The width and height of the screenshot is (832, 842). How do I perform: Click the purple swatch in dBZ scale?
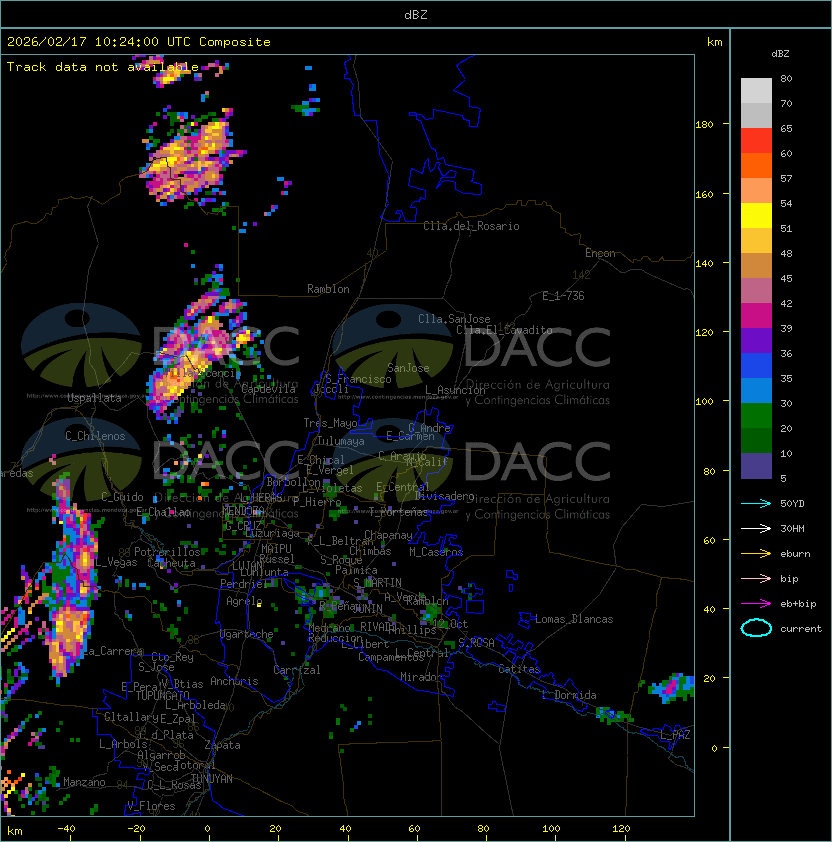[x=756, y=340]
